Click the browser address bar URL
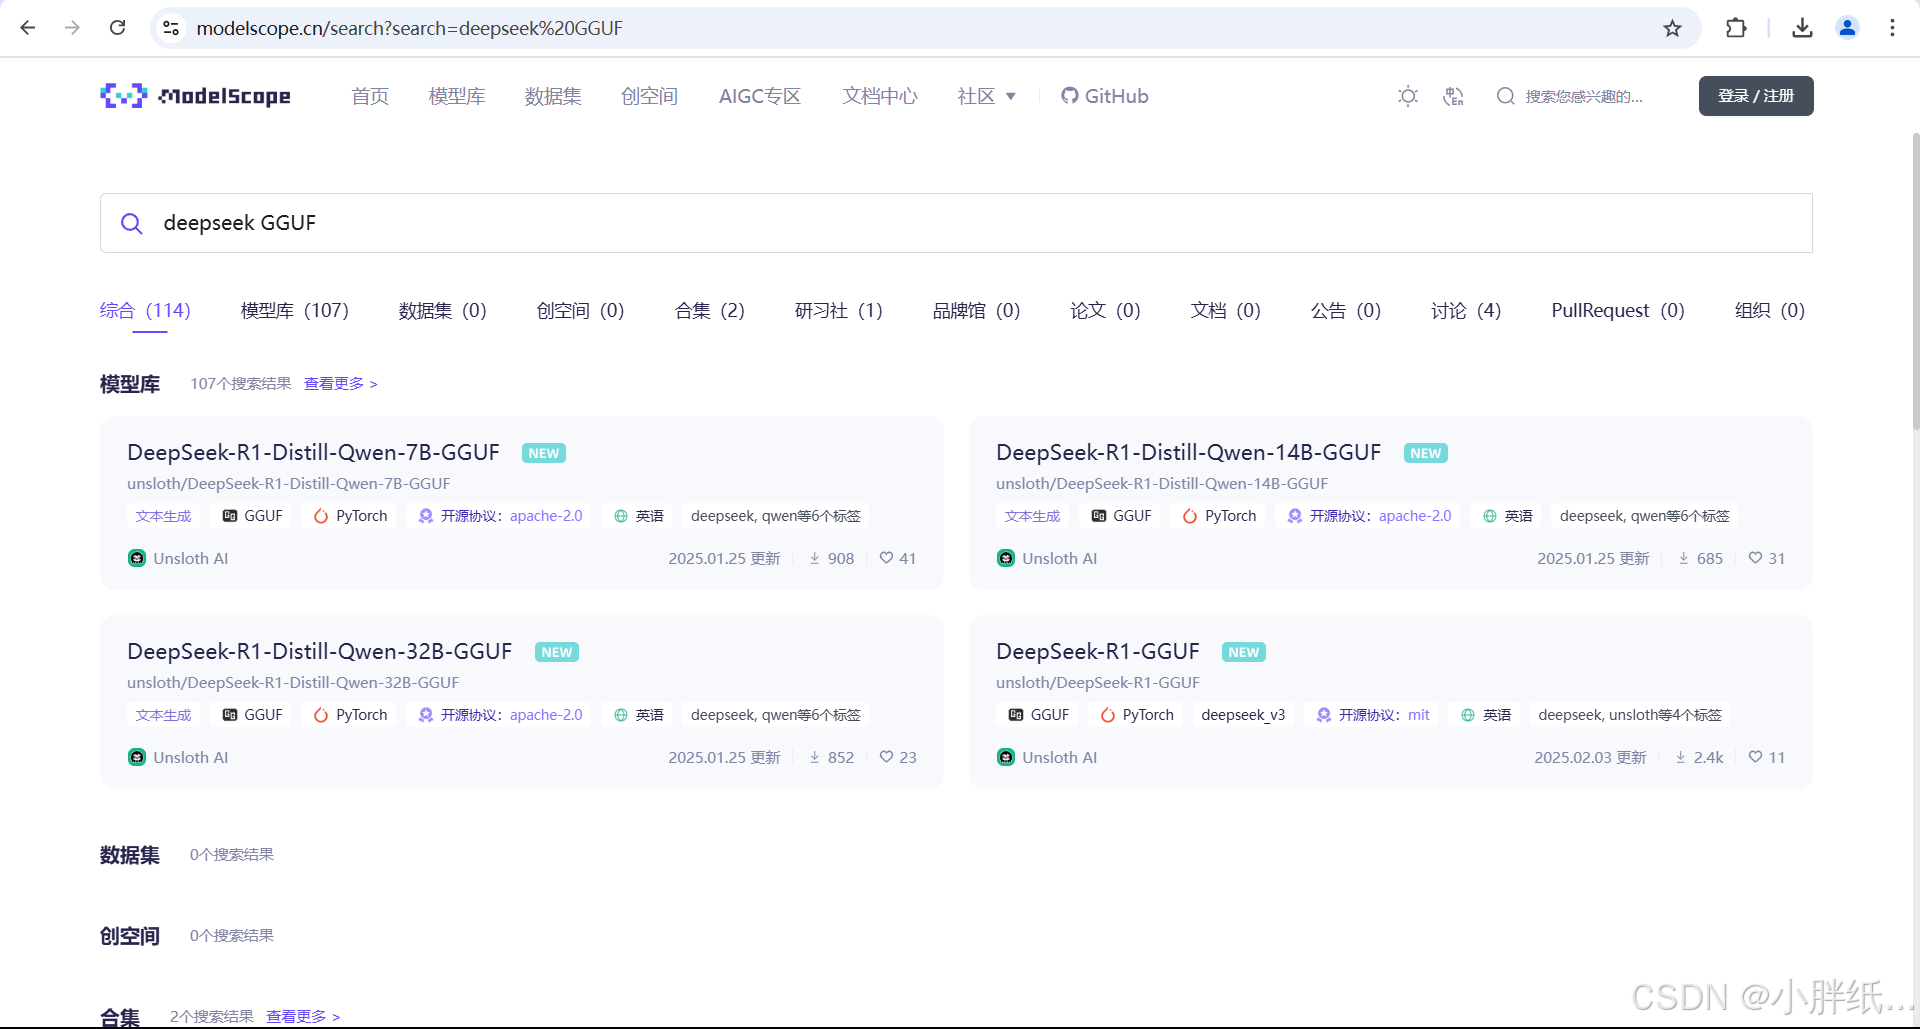1920x1029 pixels. [x=410, y=28]
